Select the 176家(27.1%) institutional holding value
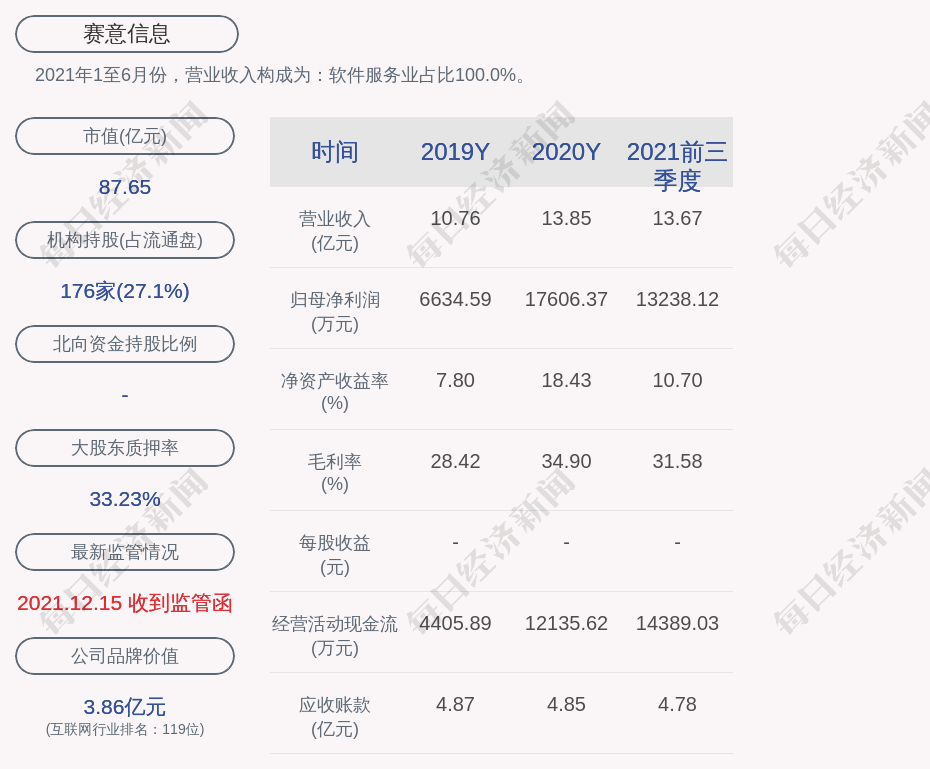 (x=125, y=291)
